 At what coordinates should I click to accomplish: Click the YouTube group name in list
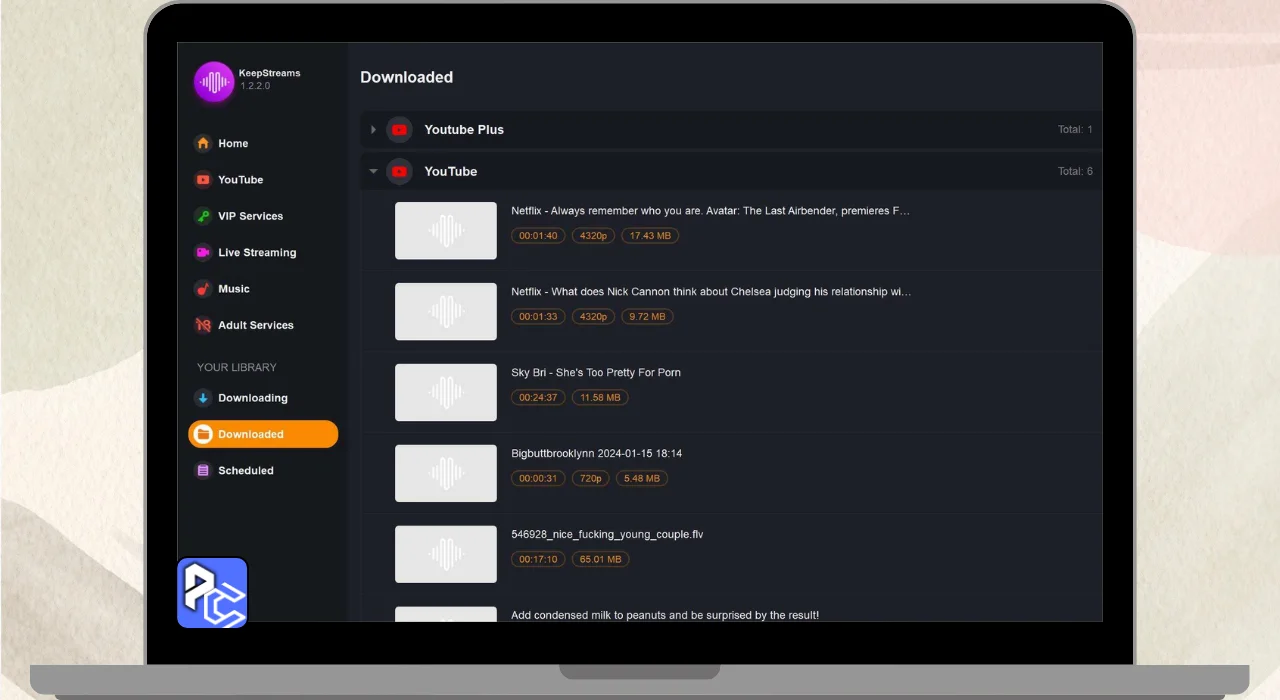[451, 171]
